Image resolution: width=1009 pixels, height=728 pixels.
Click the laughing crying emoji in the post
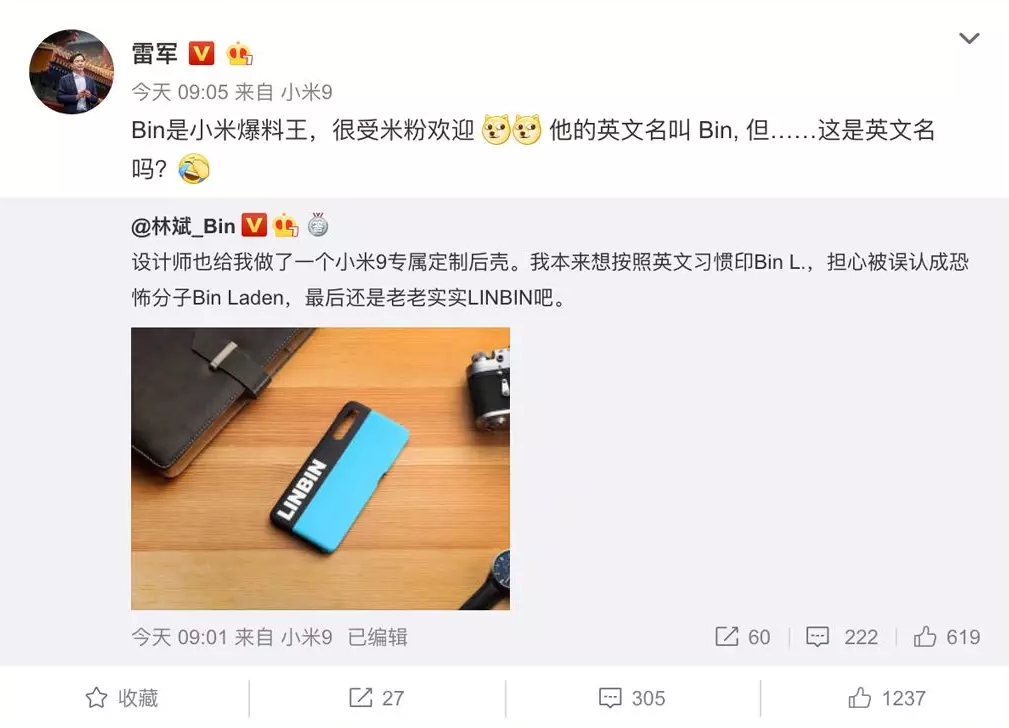[x=194, y=169]
